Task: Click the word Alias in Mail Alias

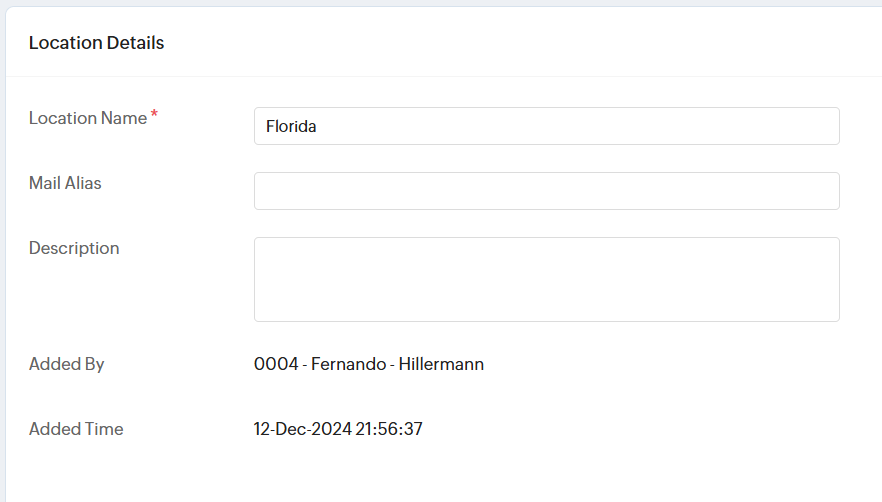Action: click(x=83, y=183)
